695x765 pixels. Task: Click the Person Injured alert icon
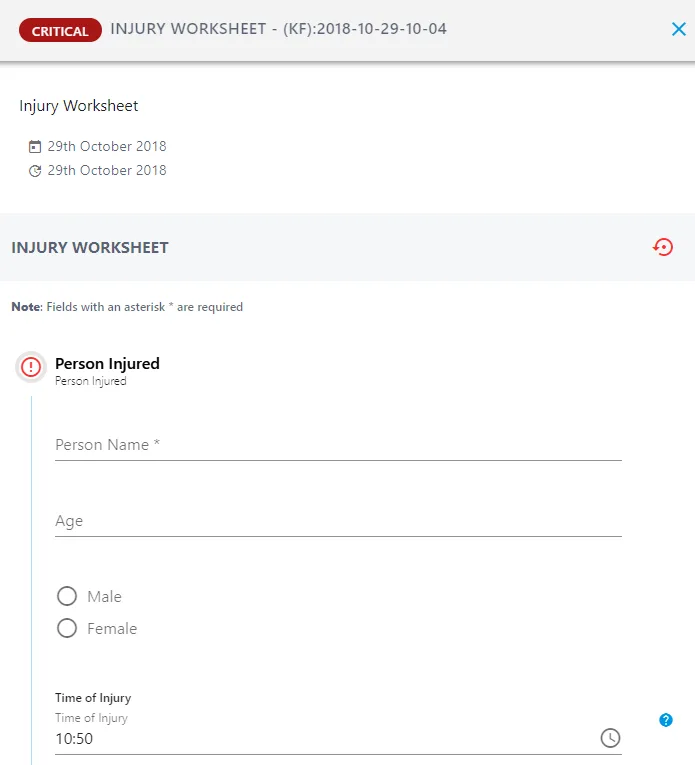click(31, 367)
